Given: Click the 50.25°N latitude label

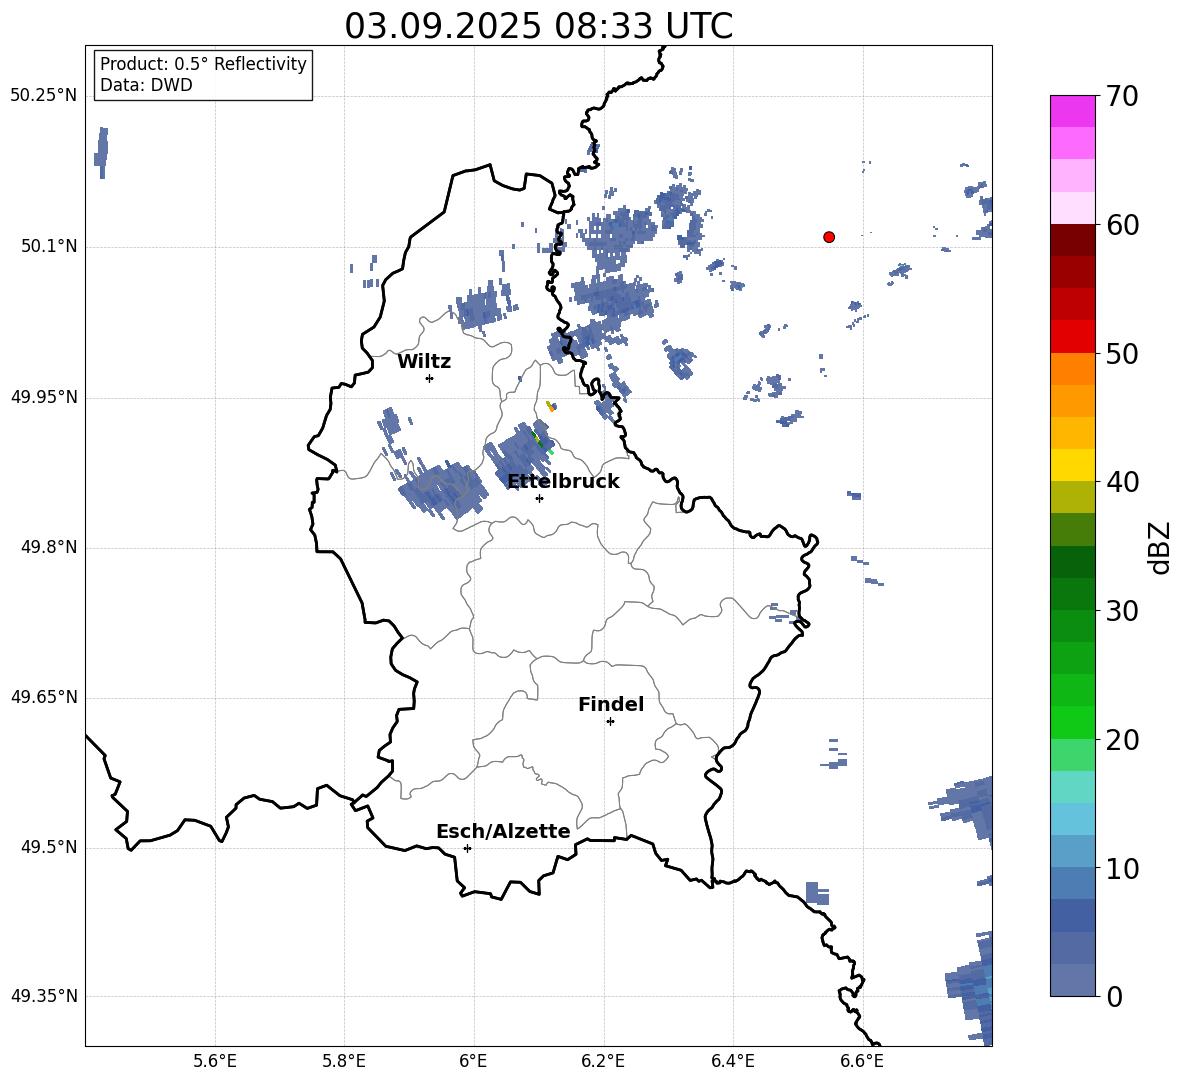Looking at the screenshot, I should click(x=44, y=96).
